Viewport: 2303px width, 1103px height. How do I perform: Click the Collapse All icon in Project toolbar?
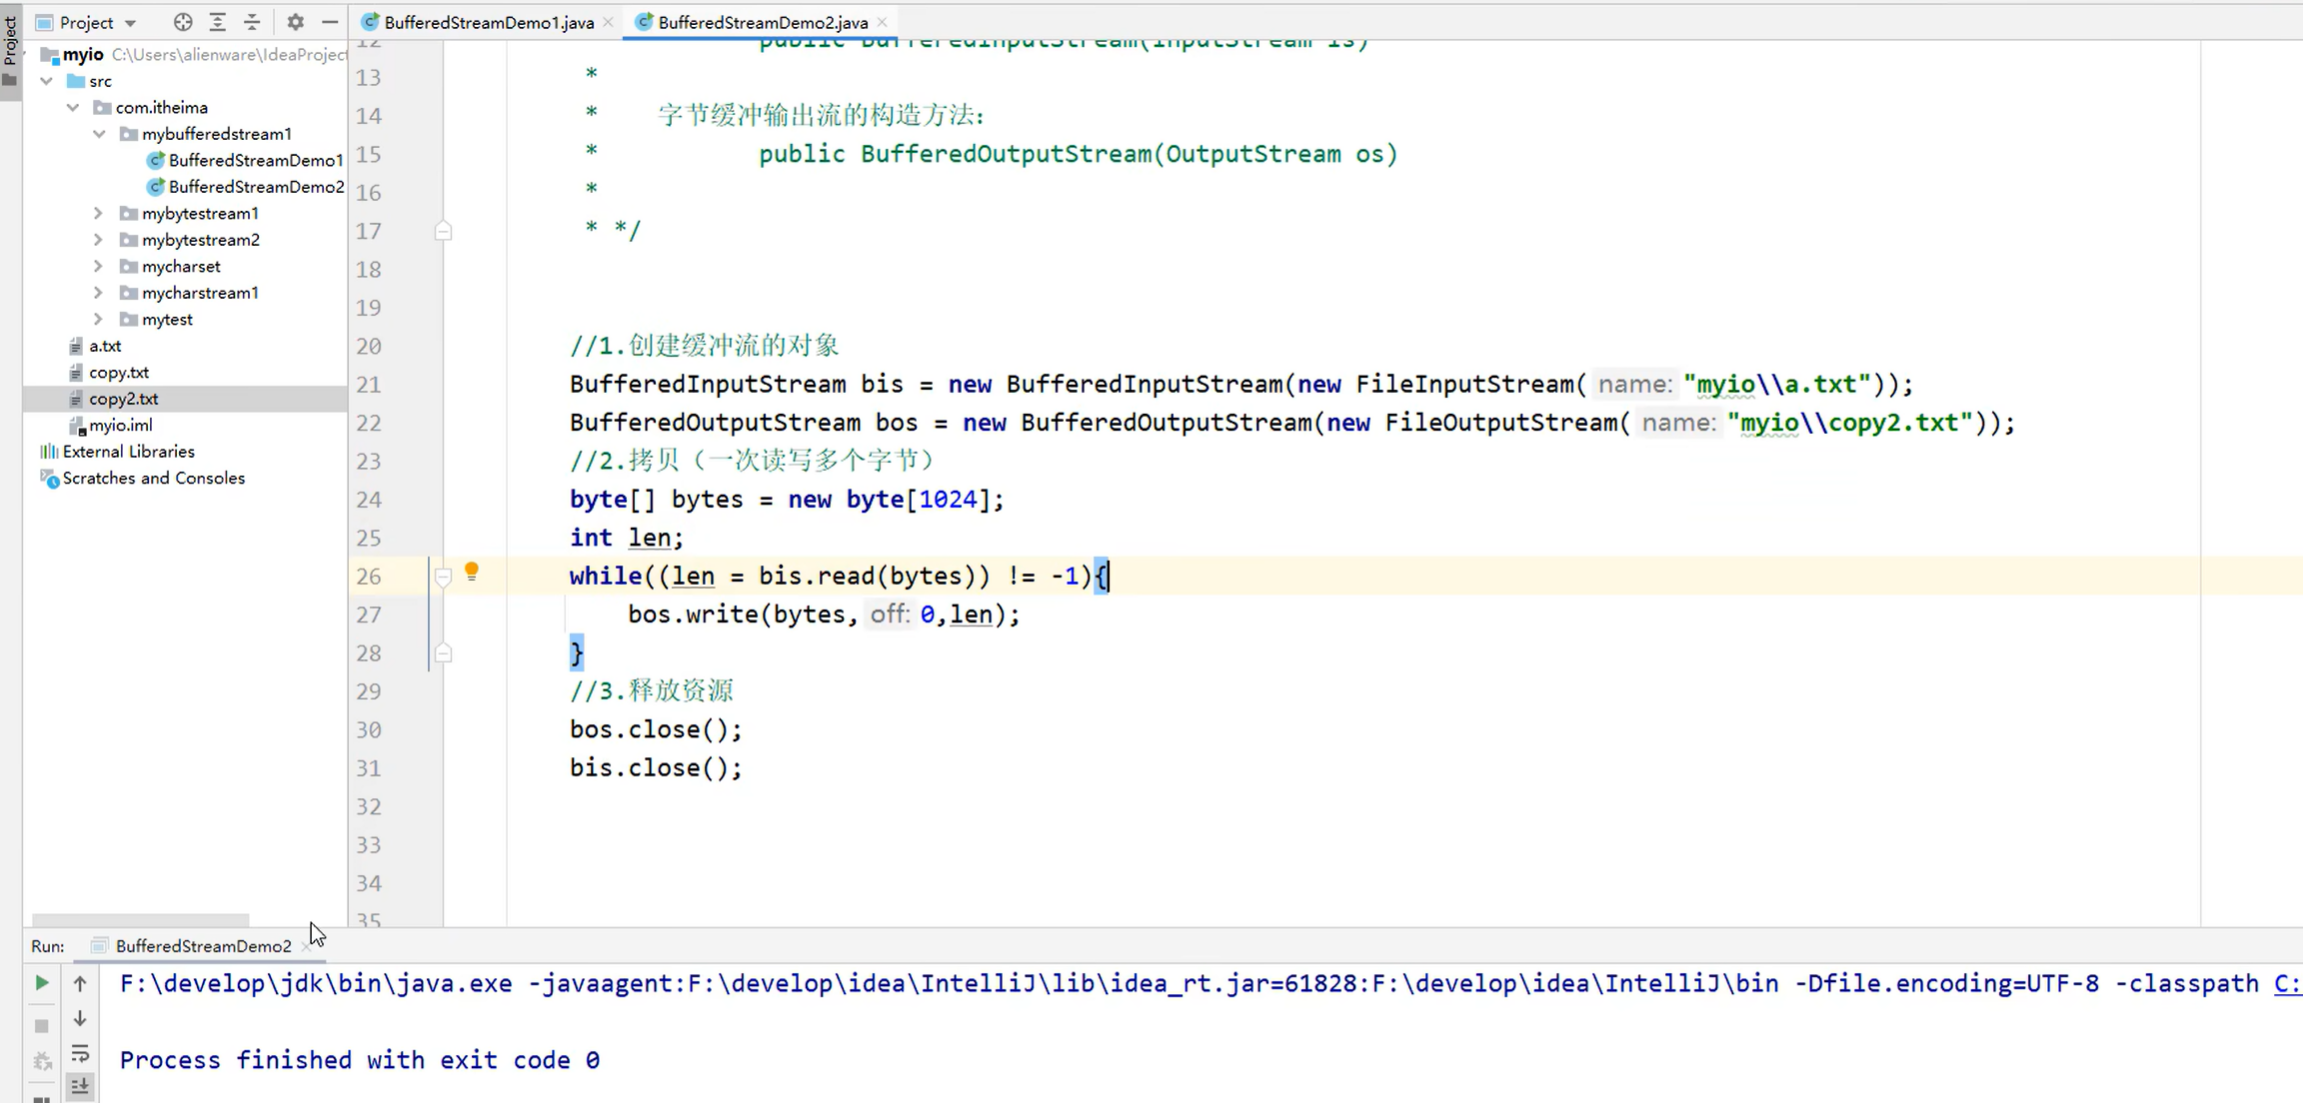tap(252, 21)
